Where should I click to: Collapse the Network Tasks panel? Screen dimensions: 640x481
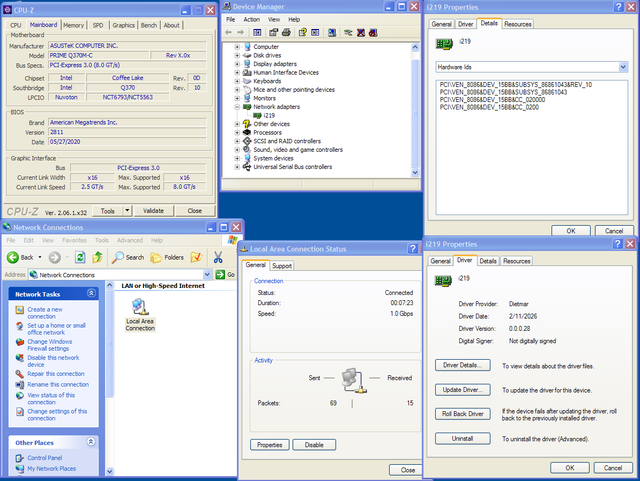91,293
